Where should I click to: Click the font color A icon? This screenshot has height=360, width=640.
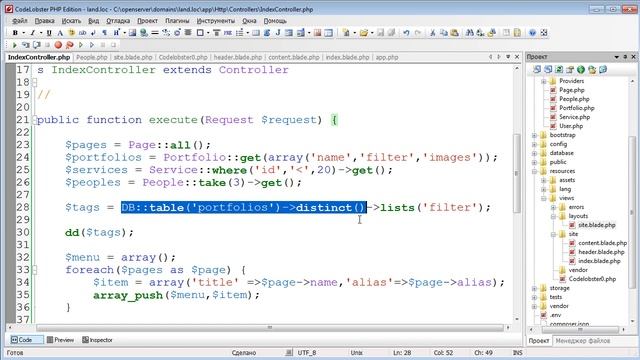tap(60, 33)
